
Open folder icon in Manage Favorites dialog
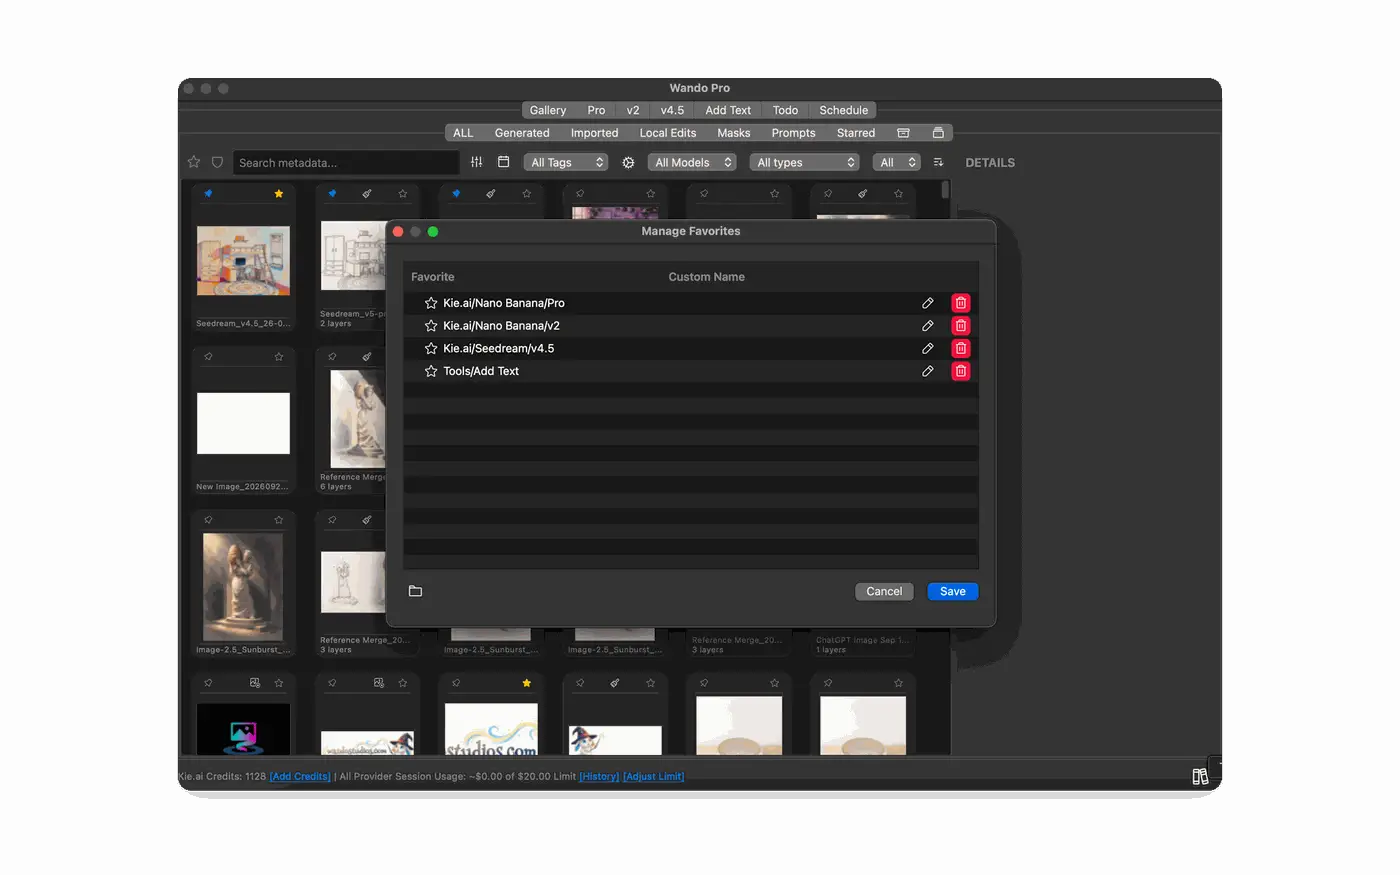415,591
